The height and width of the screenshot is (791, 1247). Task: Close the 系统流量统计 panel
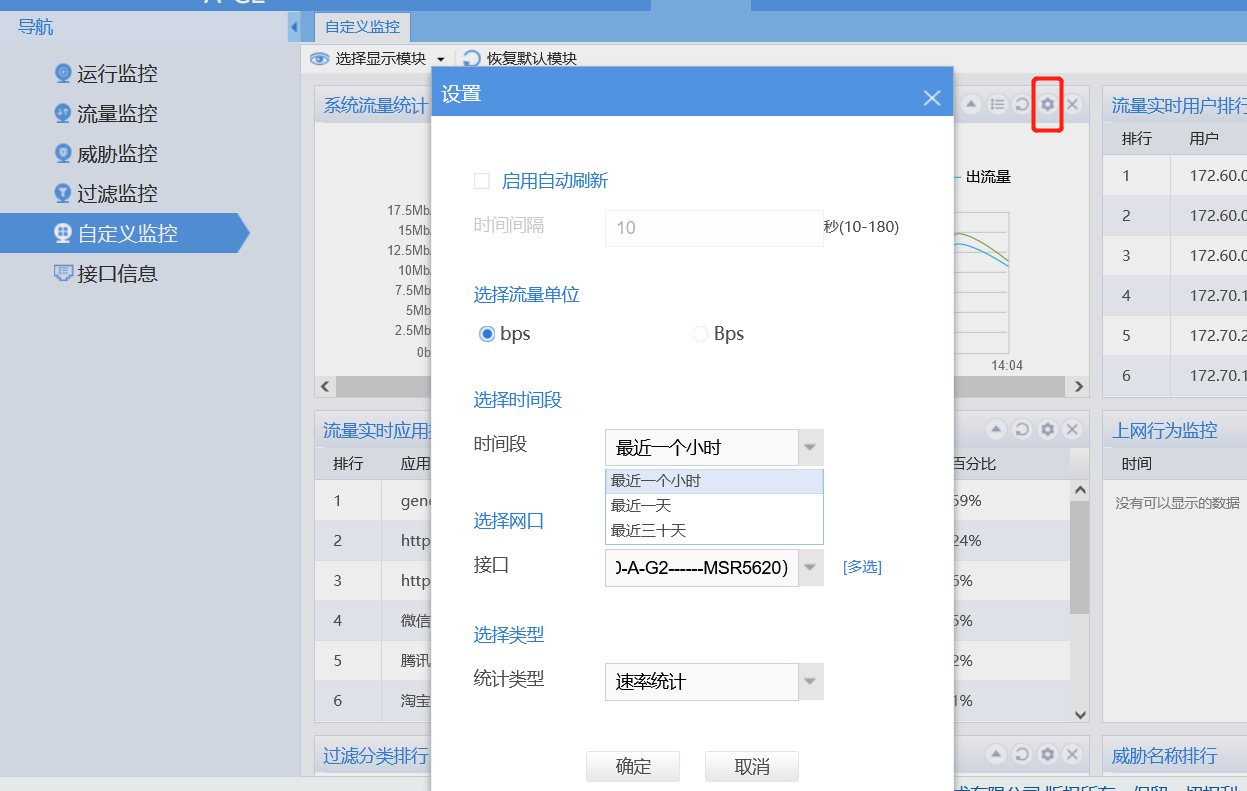(1072, 104)
